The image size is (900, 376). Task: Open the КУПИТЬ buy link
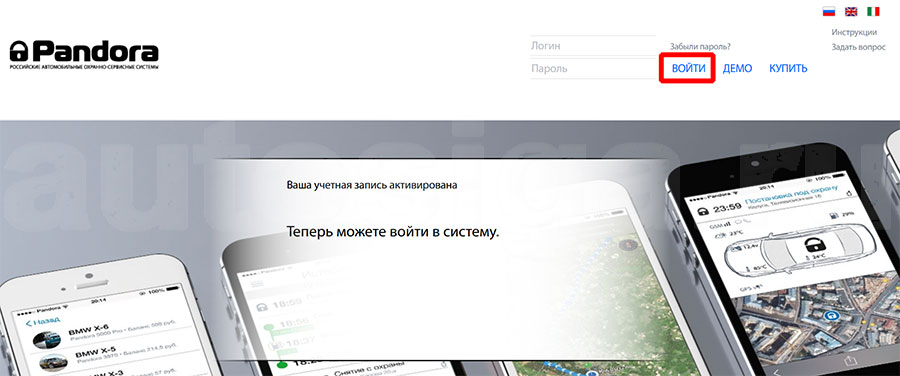pos(788,68)
